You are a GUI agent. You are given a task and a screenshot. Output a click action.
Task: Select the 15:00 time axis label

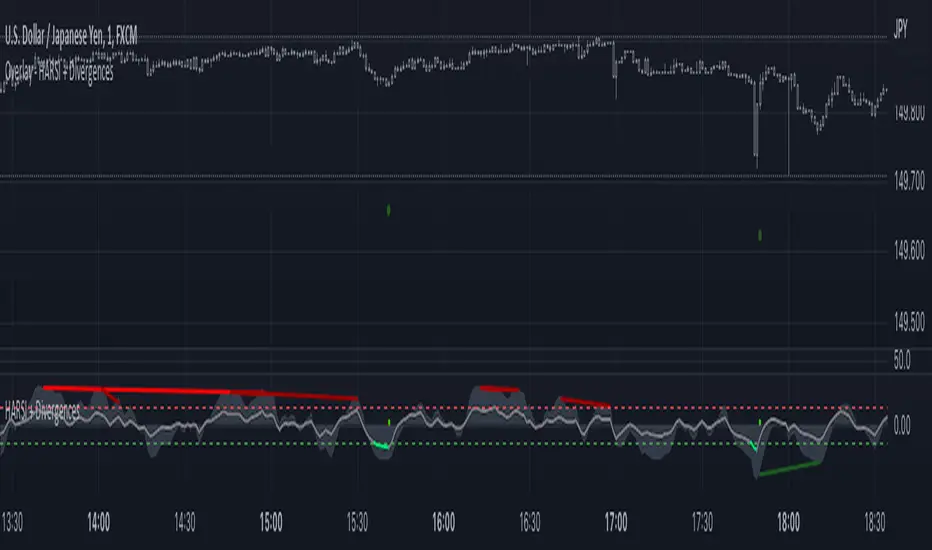click(x=271, y=523)
